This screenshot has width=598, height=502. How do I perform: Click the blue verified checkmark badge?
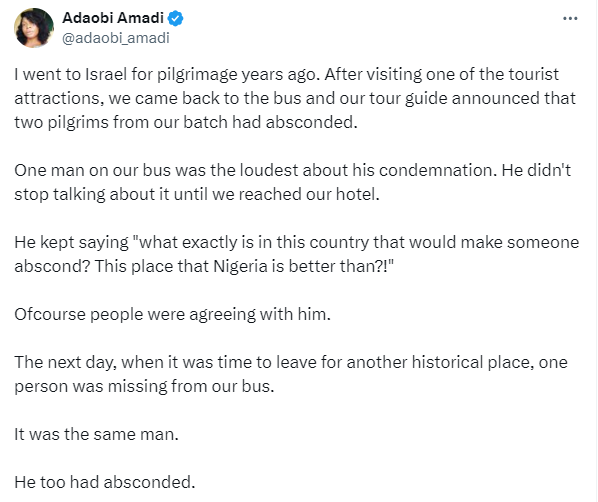[175, 18]
